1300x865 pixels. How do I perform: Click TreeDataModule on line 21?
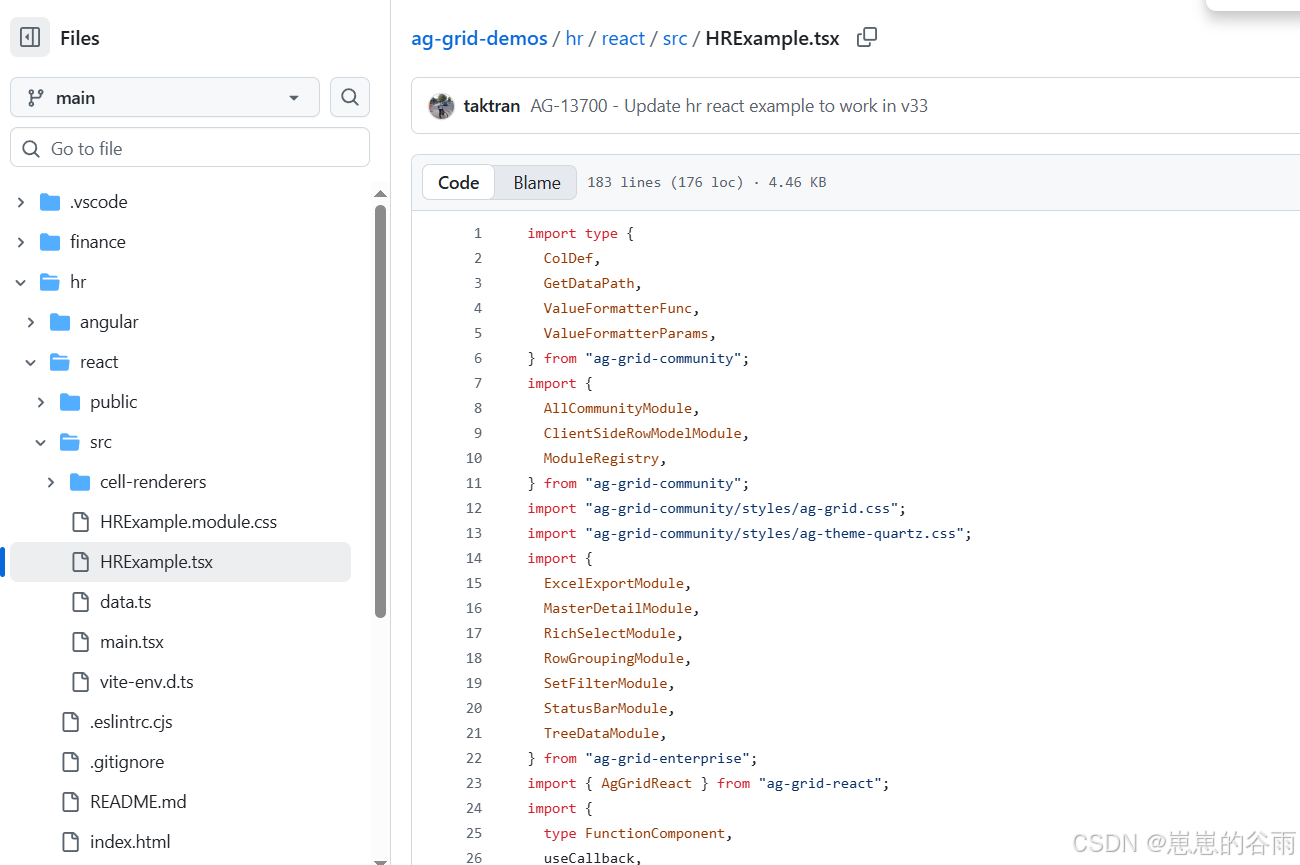coord(601,733)
